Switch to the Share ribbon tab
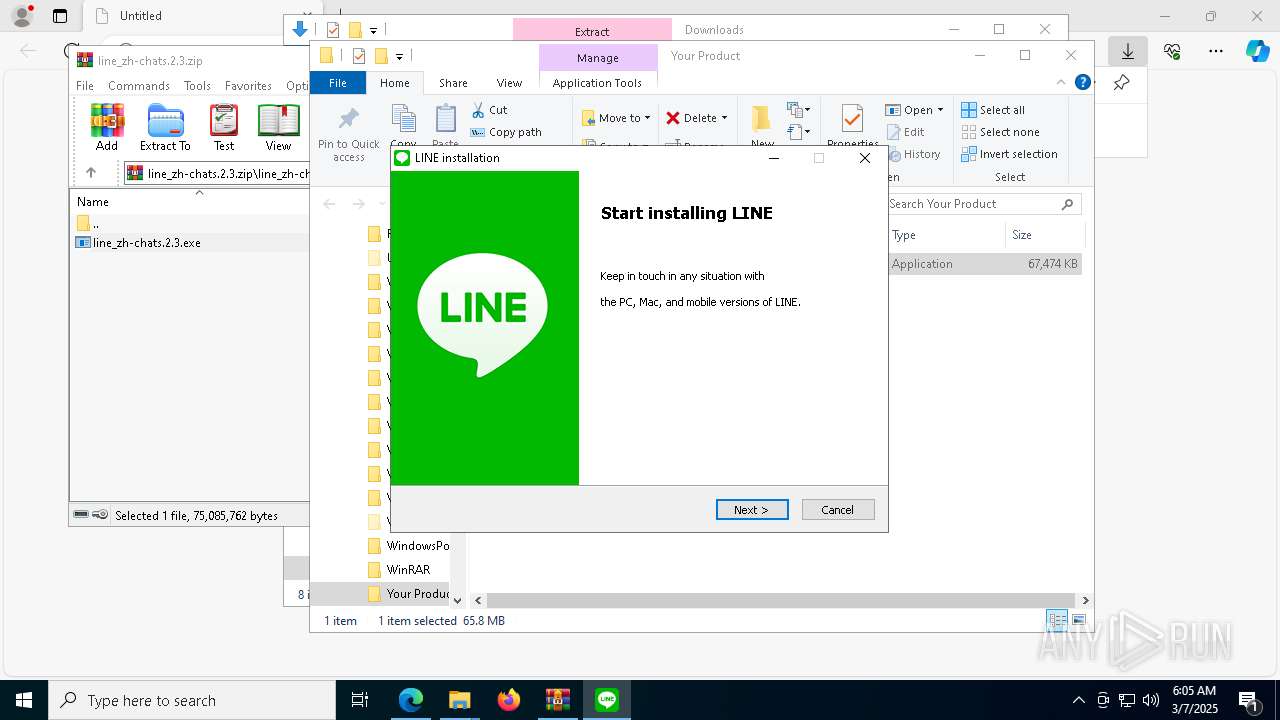 tap(453, 83)
